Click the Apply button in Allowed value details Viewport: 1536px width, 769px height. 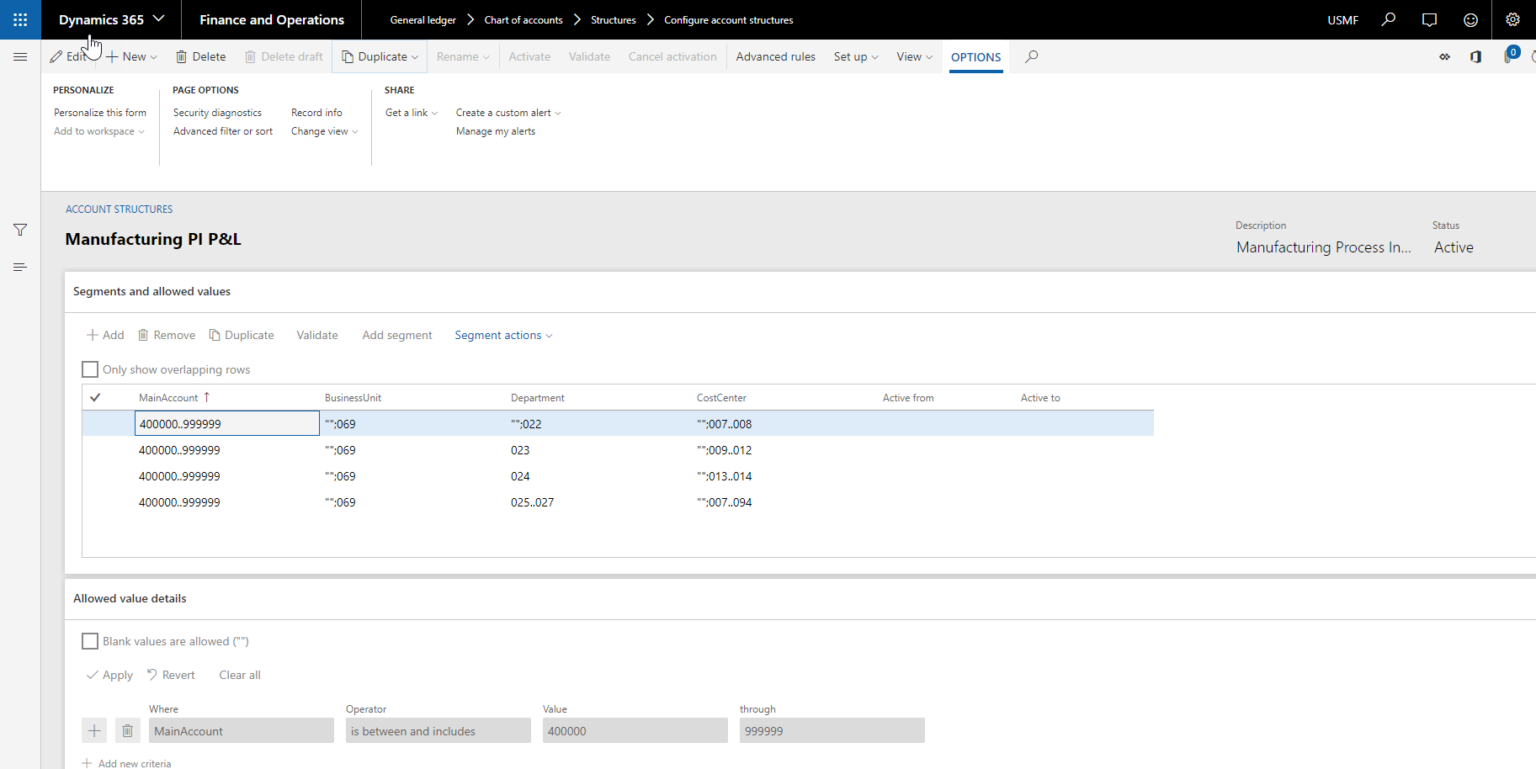[109, 674]
